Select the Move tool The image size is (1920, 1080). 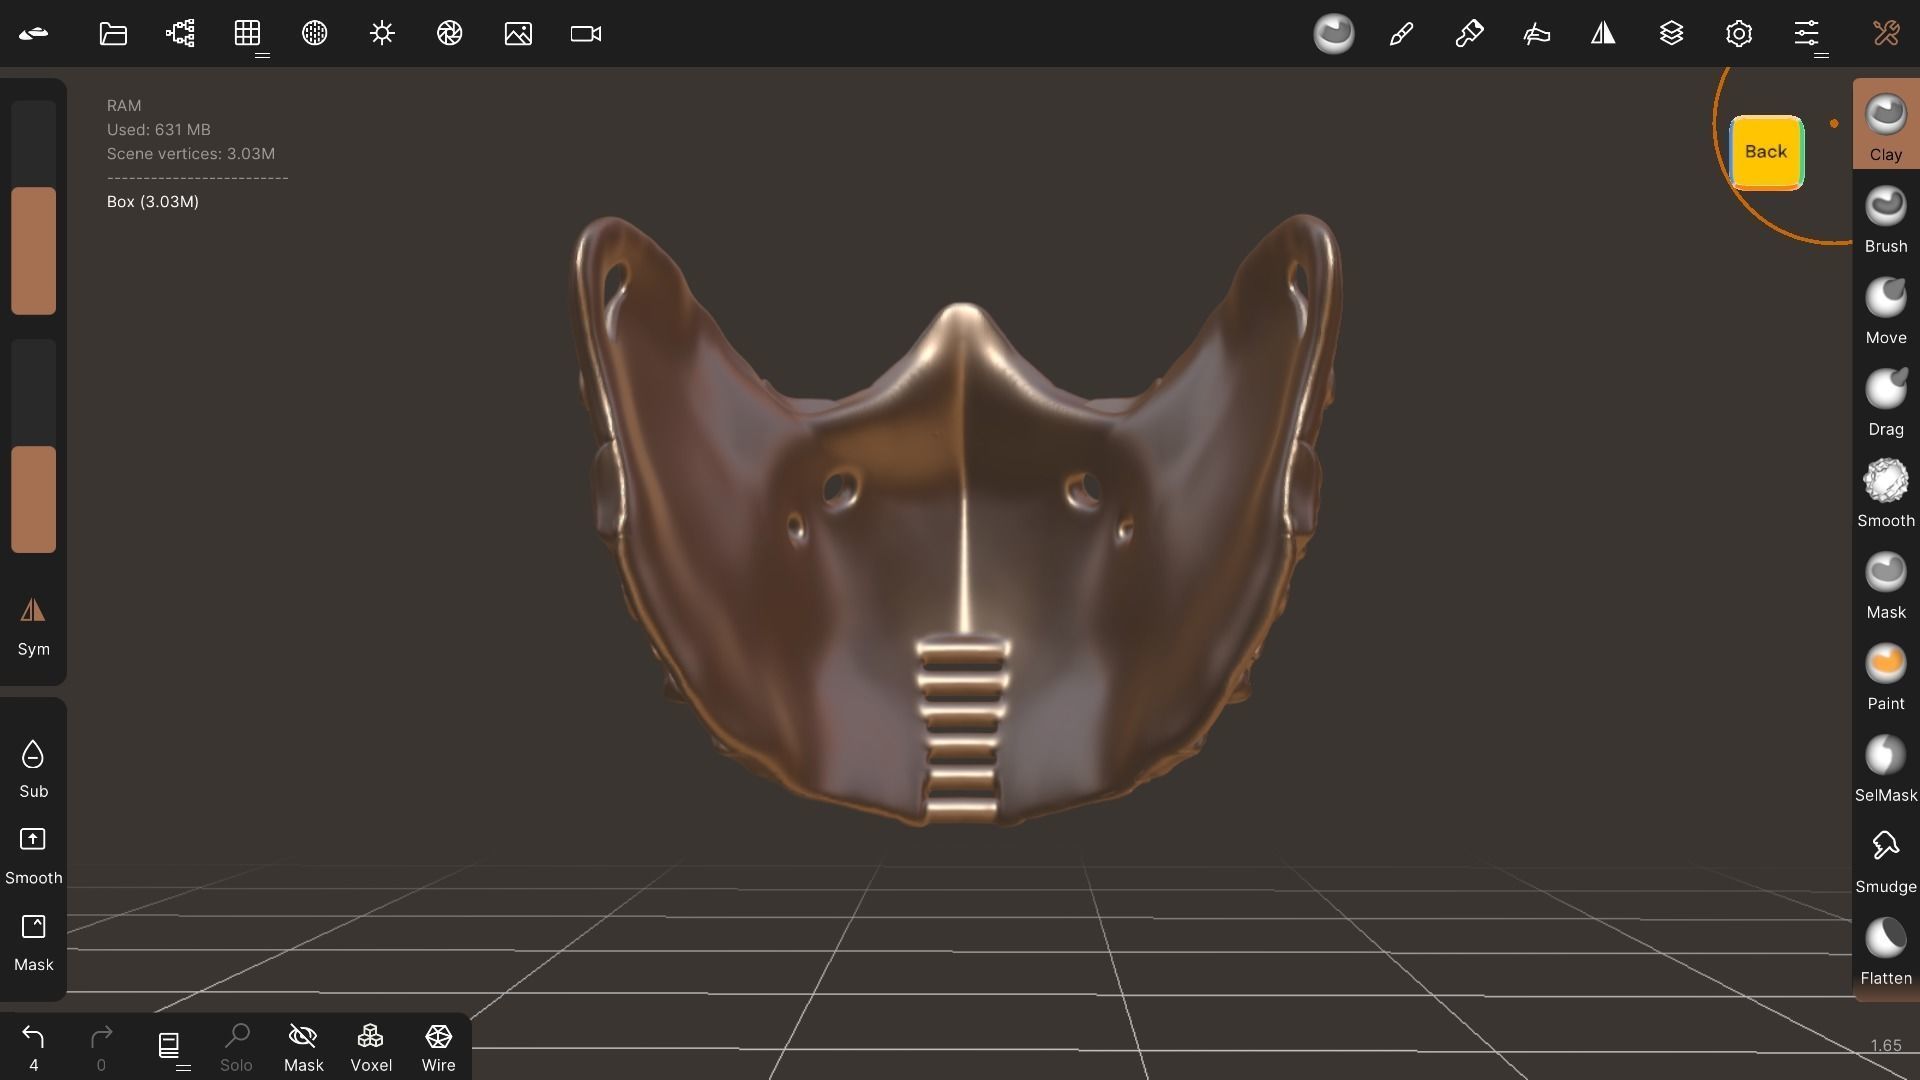pyautogui.click(x=1886, y=310)
